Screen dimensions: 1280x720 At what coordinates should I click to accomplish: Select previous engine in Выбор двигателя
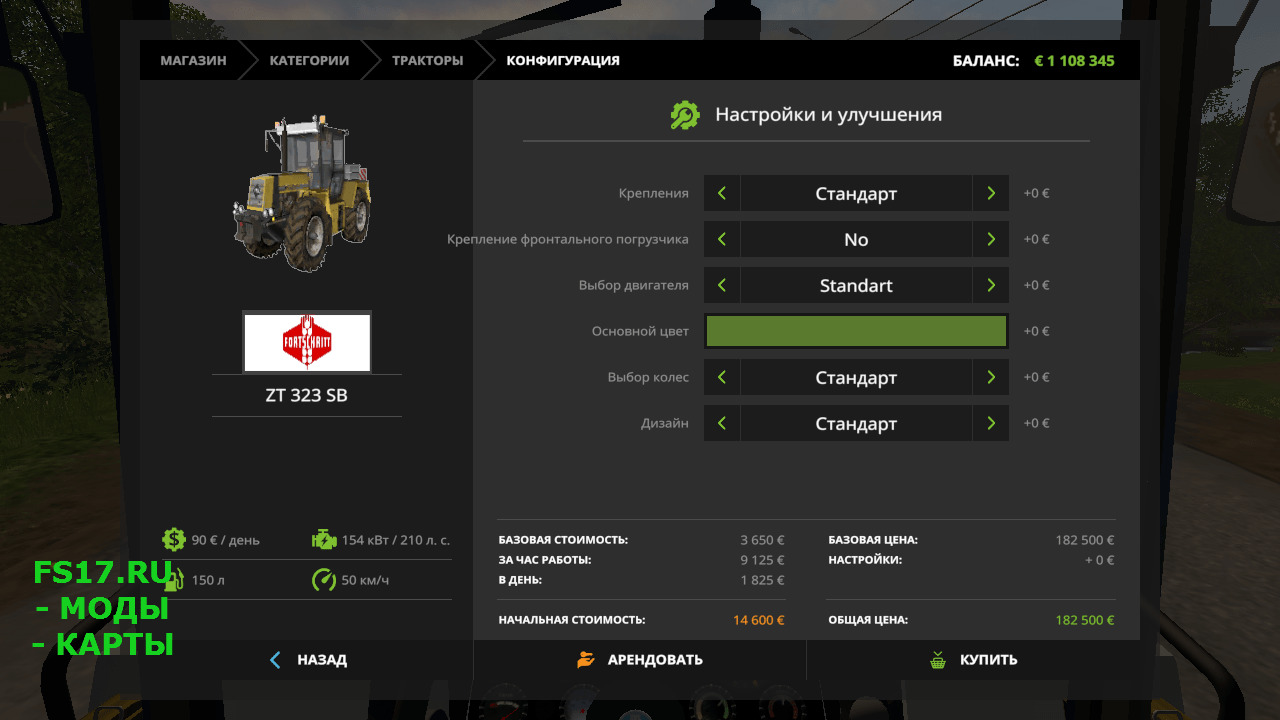(x=722, y=285)
